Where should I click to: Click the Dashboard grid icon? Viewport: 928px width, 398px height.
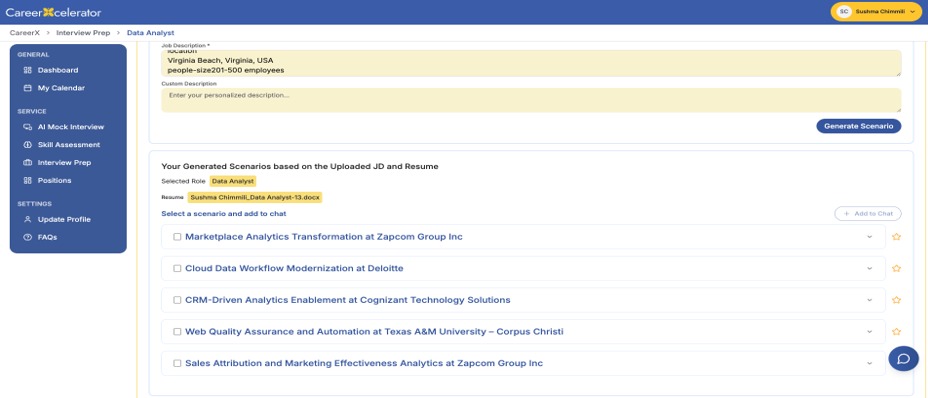point(27,70)
